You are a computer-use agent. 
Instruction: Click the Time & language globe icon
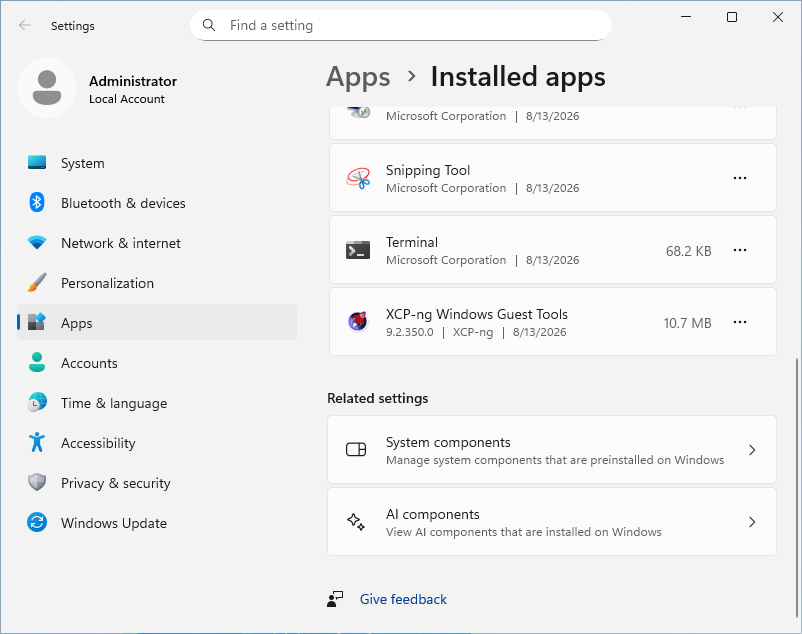(37, 402)
